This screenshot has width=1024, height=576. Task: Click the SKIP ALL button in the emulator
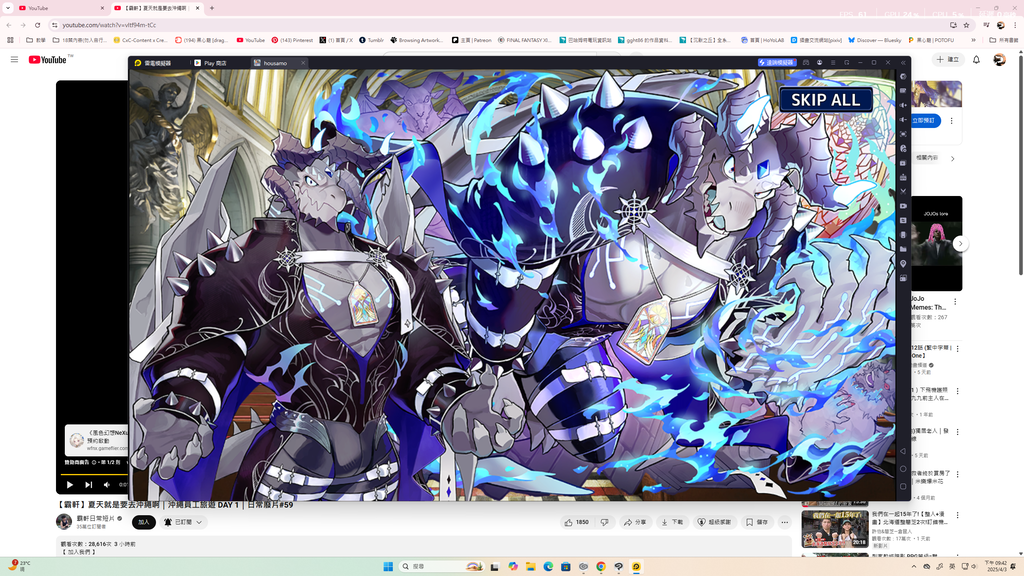click(x=825, y=100)
